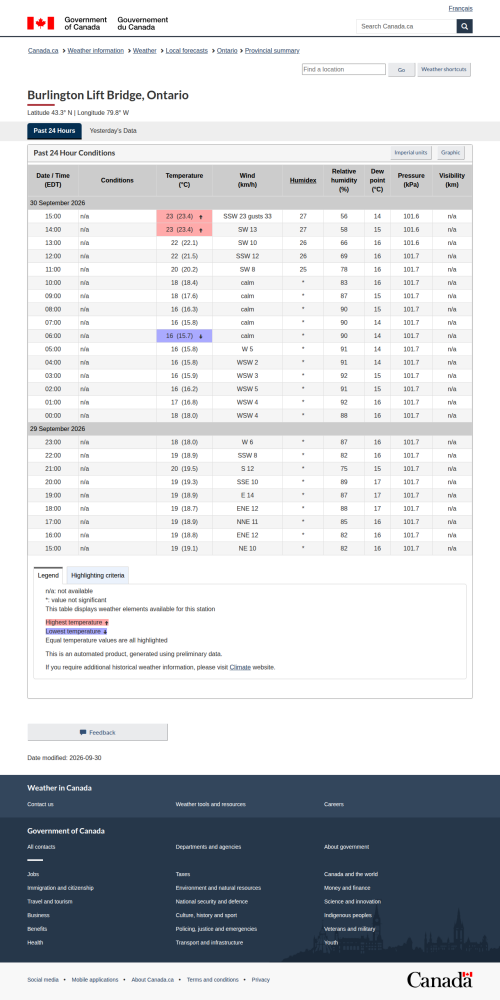500x1000 pixels.
Task: Open Money and finance link
Action: pyautogui.click(x=345, y=888)
